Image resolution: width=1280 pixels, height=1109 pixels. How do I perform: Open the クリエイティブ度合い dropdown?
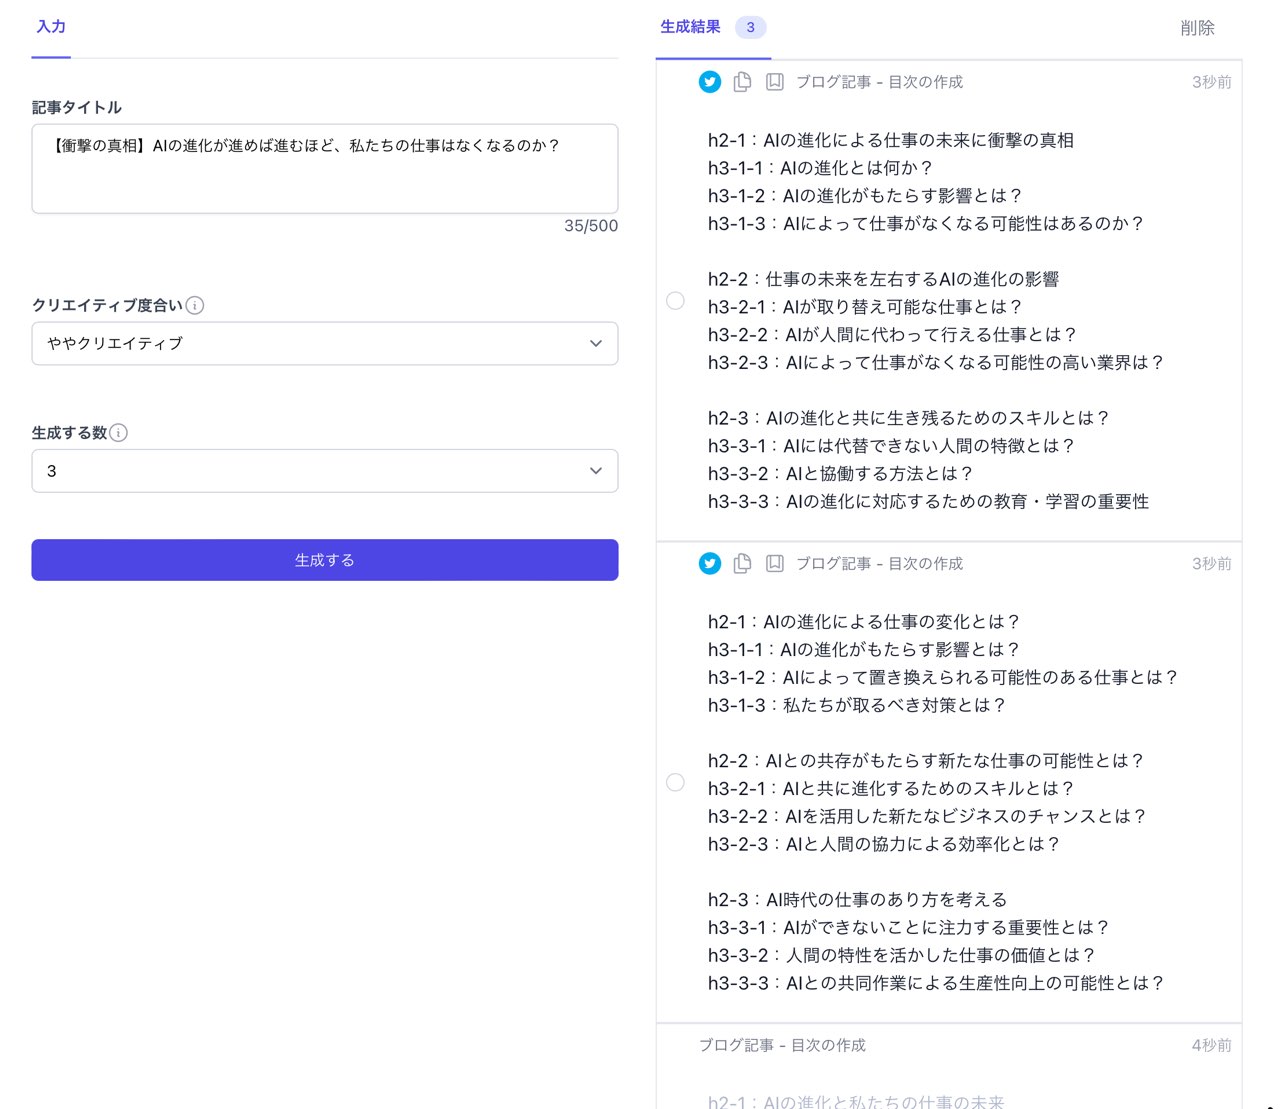pyautogui.click(x=324, y=343)
